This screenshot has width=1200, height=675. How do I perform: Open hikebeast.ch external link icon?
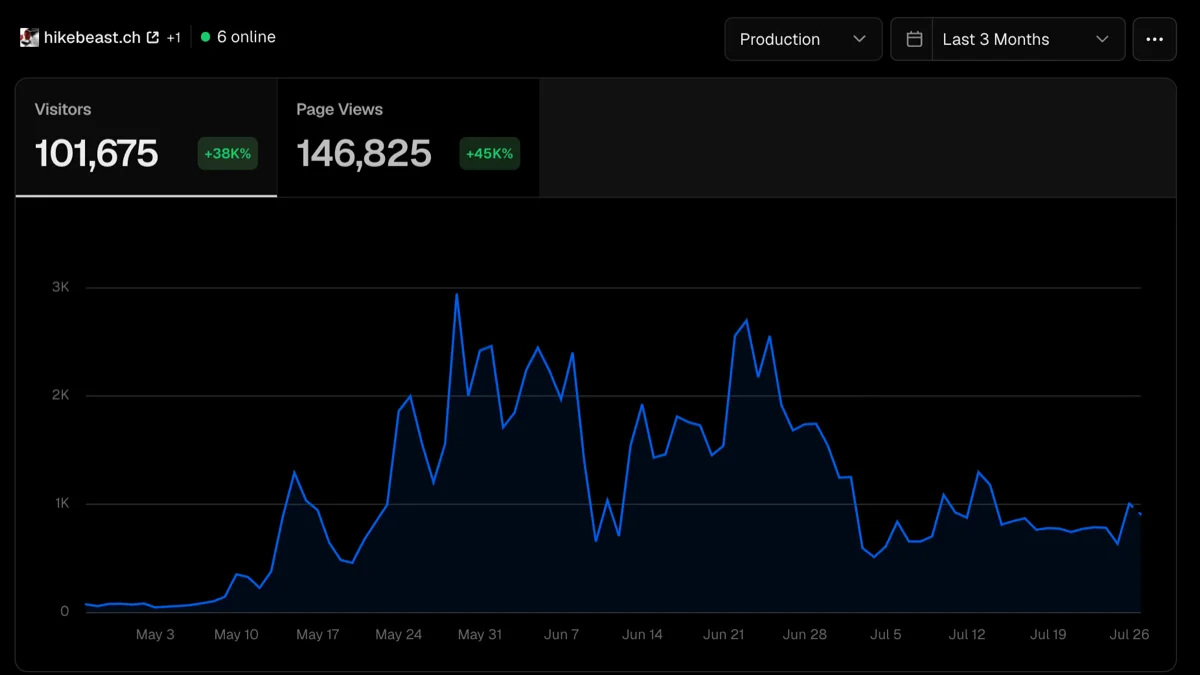pos(153,38)
